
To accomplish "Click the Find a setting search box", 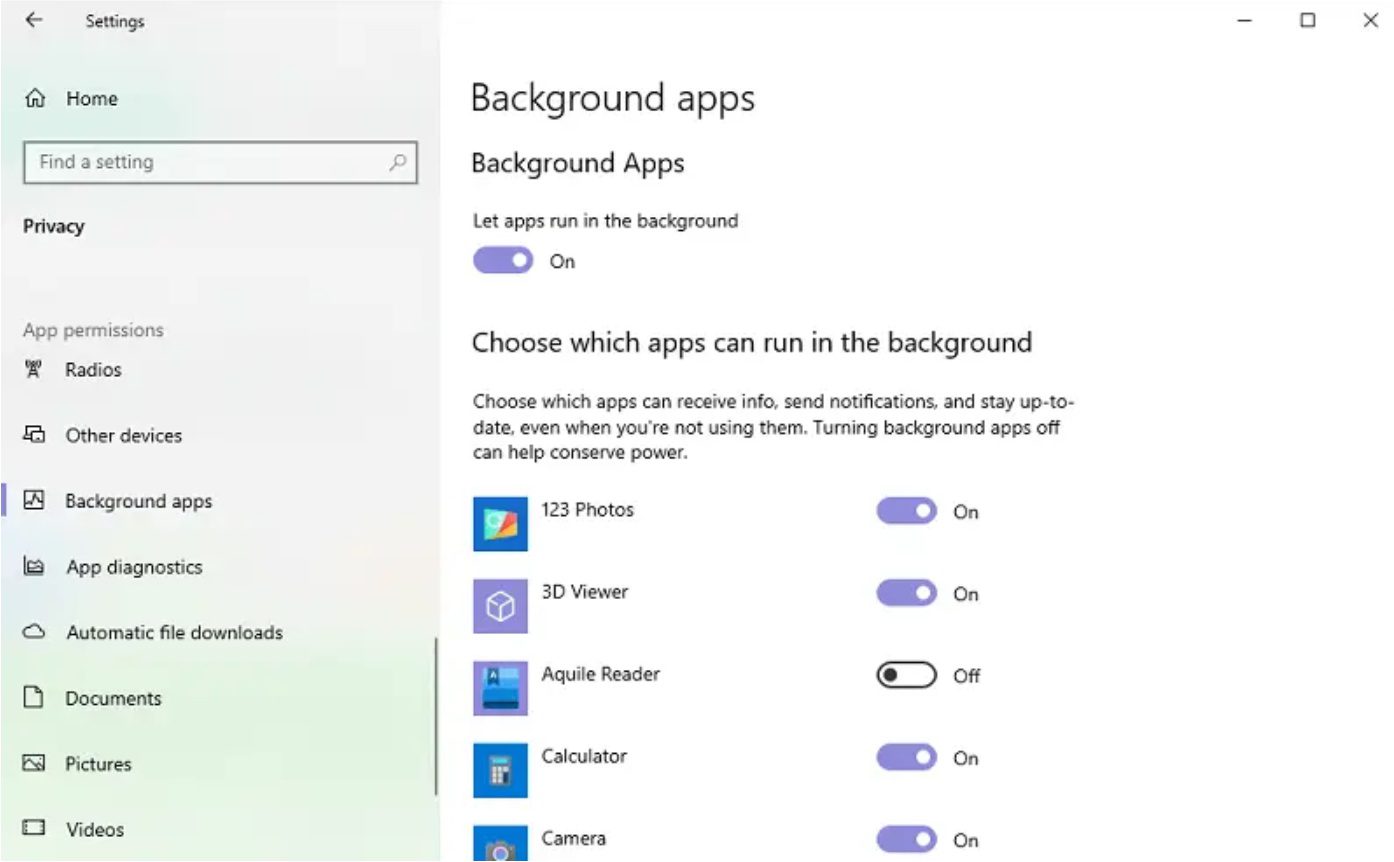I will [210, 162].
